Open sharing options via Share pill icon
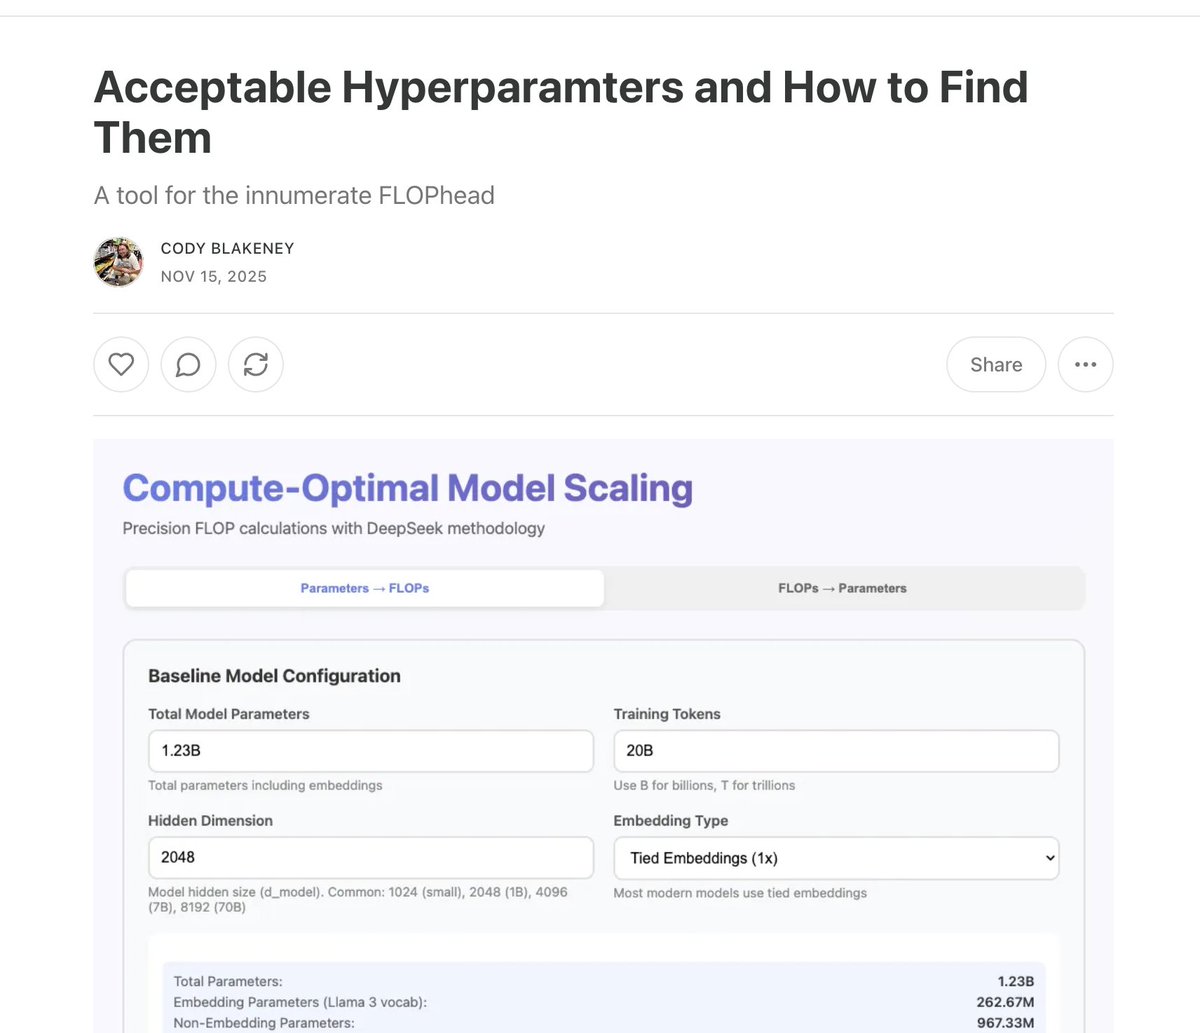The width and height of the screenshot is (1200, 1033). (995, 364)
